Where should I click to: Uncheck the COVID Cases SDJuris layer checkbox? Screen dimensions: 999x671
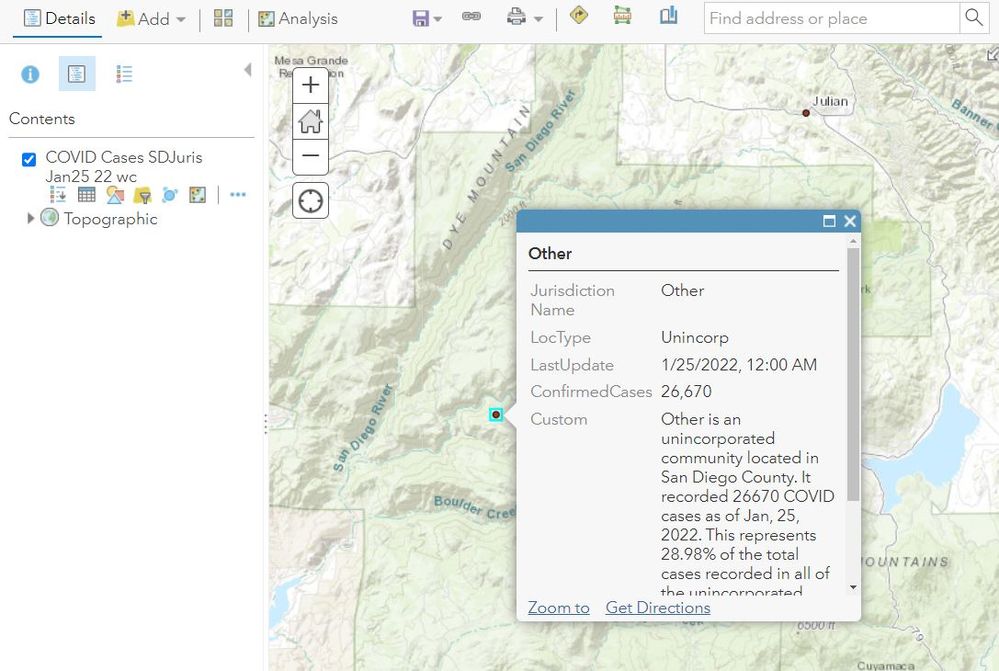29,159
